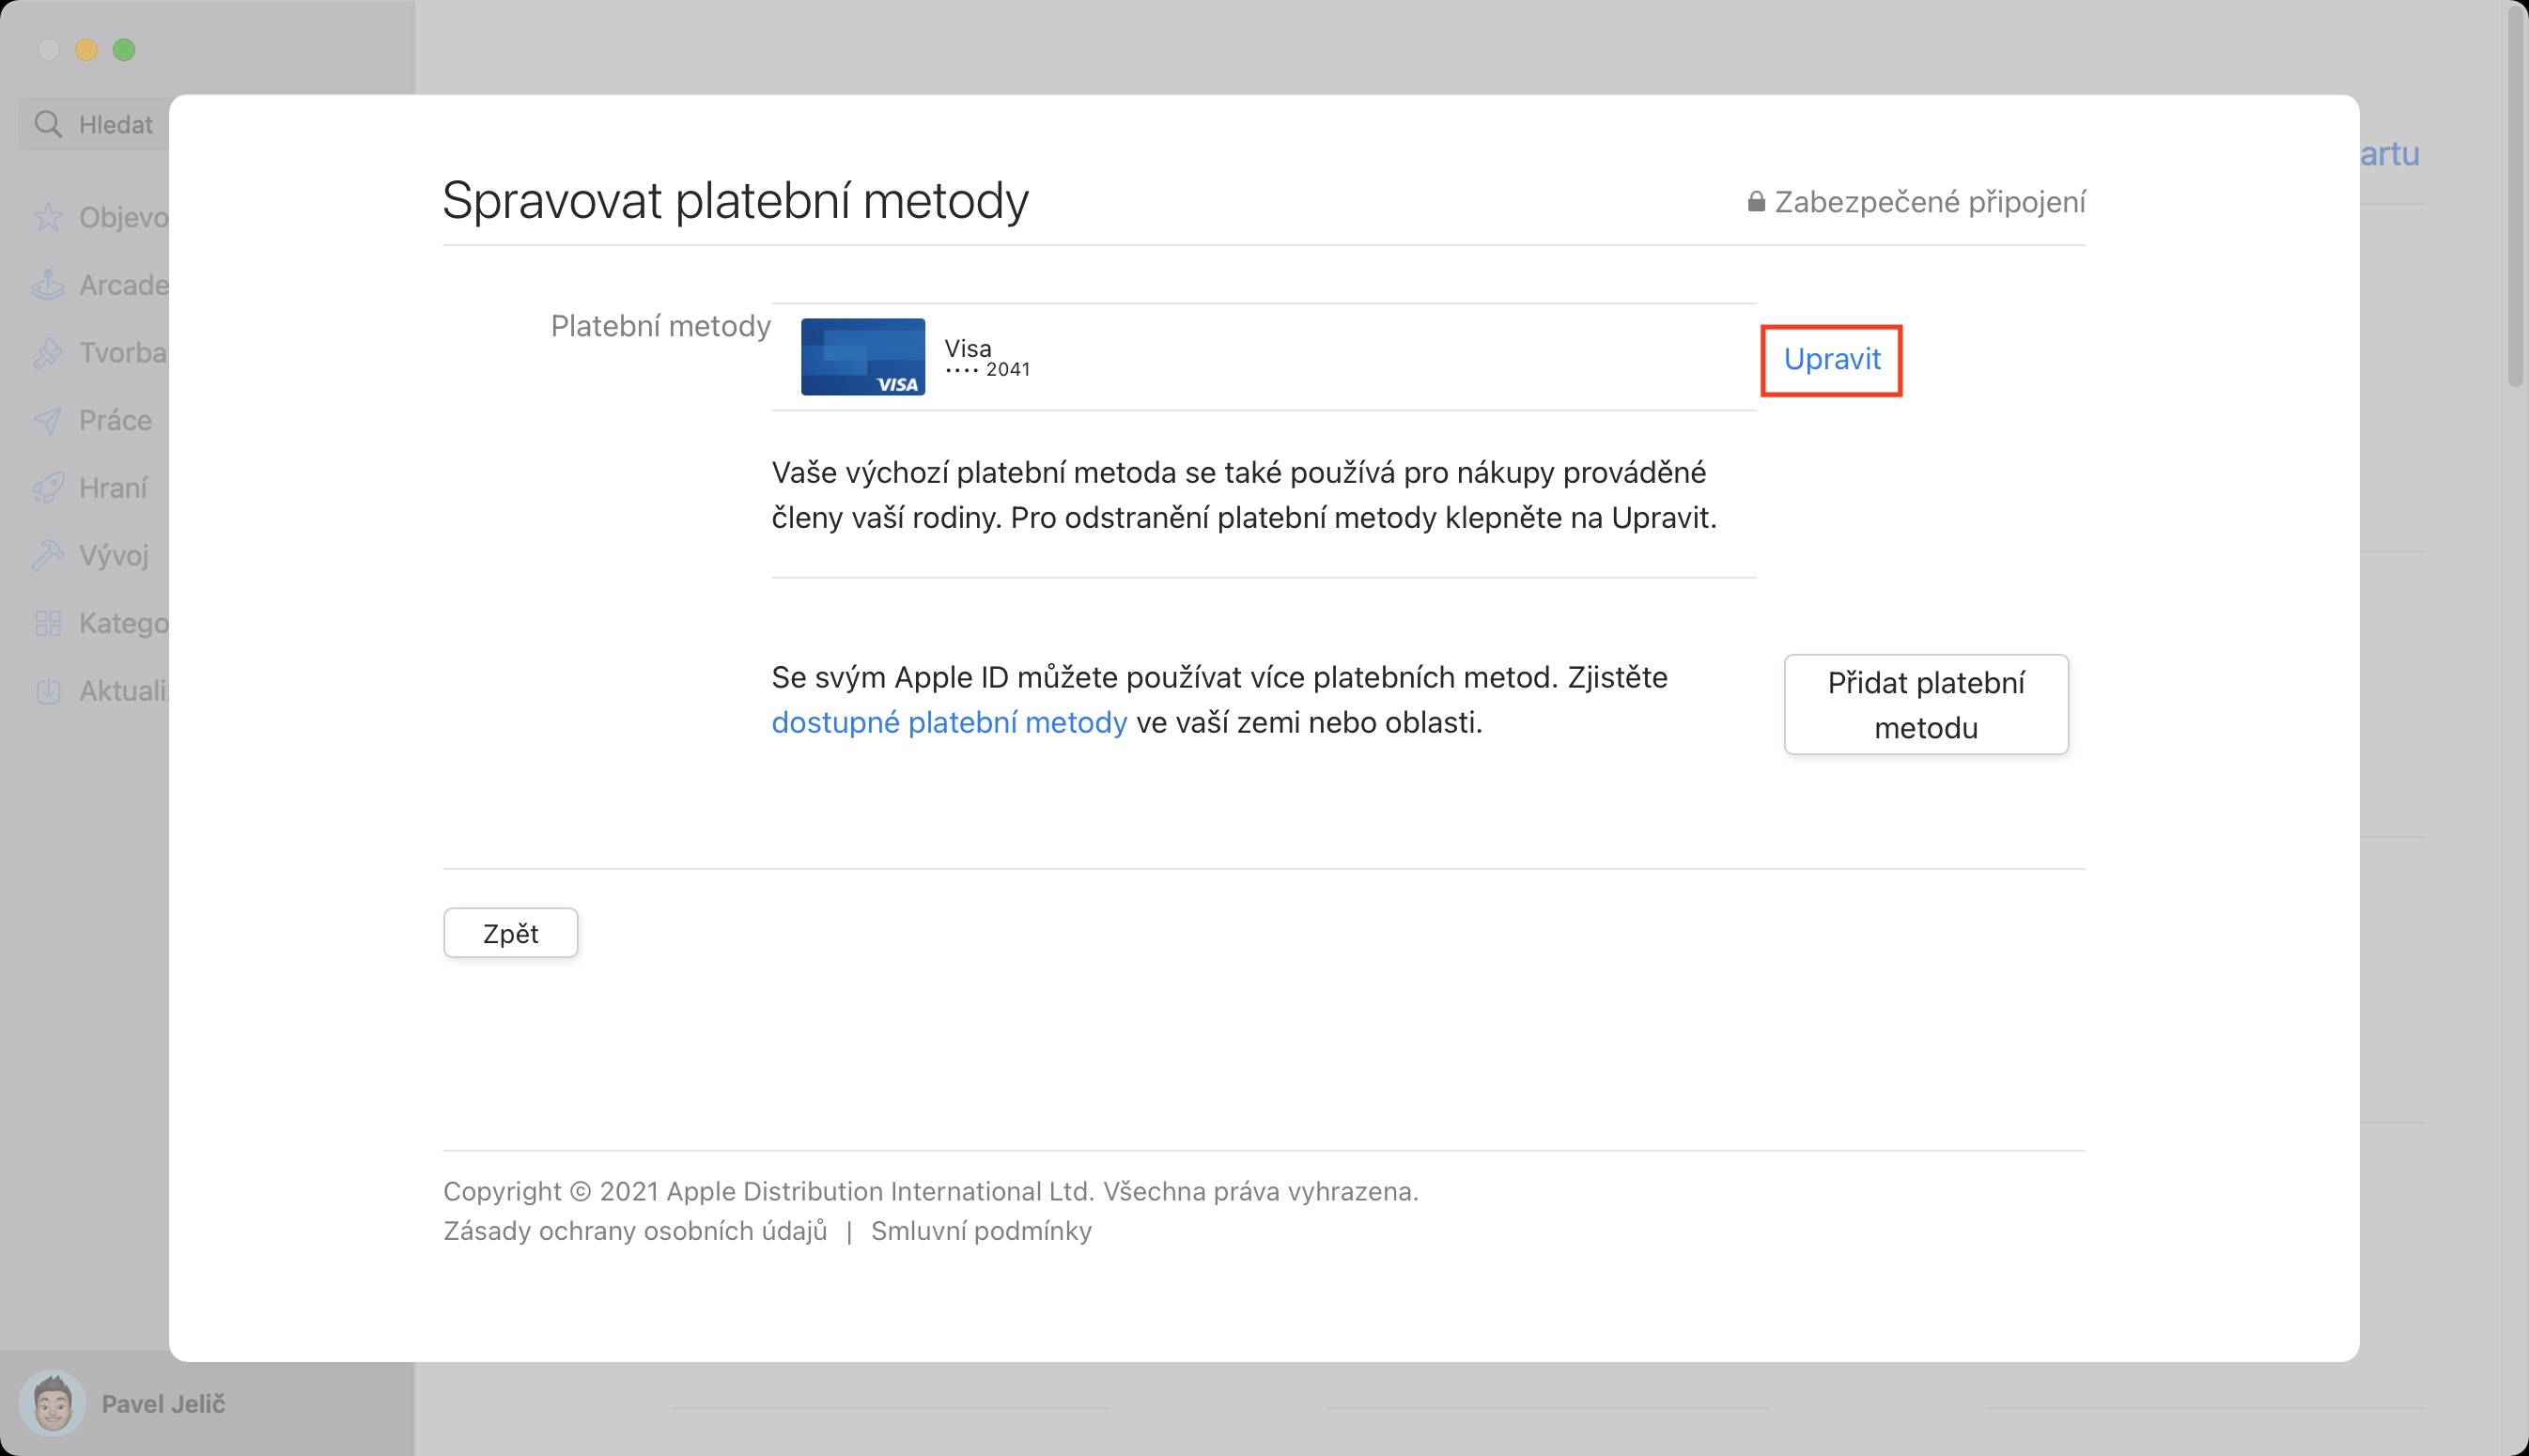Select the Vývoj hammer icon

click(x=48, y=555)
